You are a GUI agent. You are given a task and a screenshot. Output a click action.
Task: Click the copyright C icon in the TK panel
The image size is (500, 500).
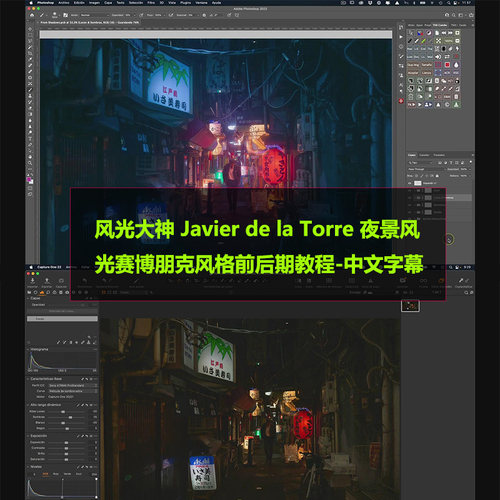447,105
